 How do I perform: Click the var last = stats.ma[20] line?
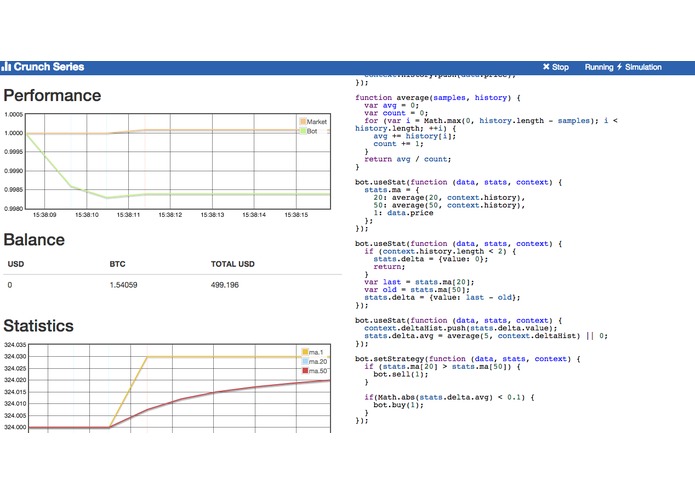[x=419, y=282]
